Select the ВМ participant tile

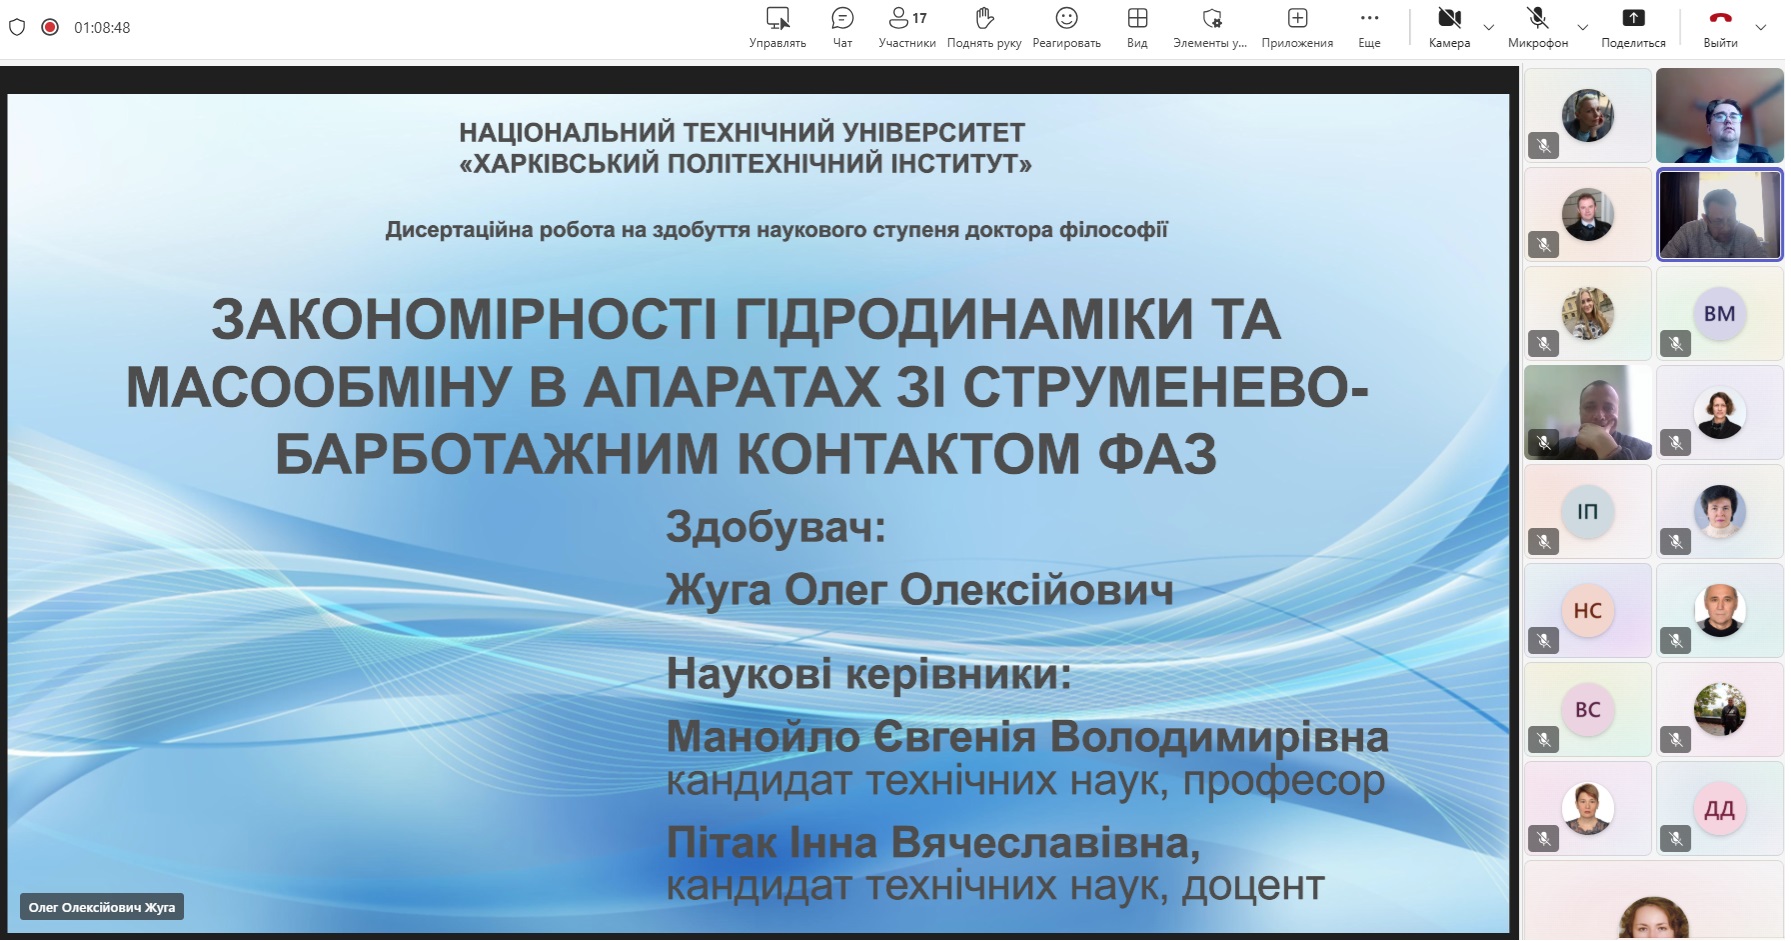[1719, 313]
